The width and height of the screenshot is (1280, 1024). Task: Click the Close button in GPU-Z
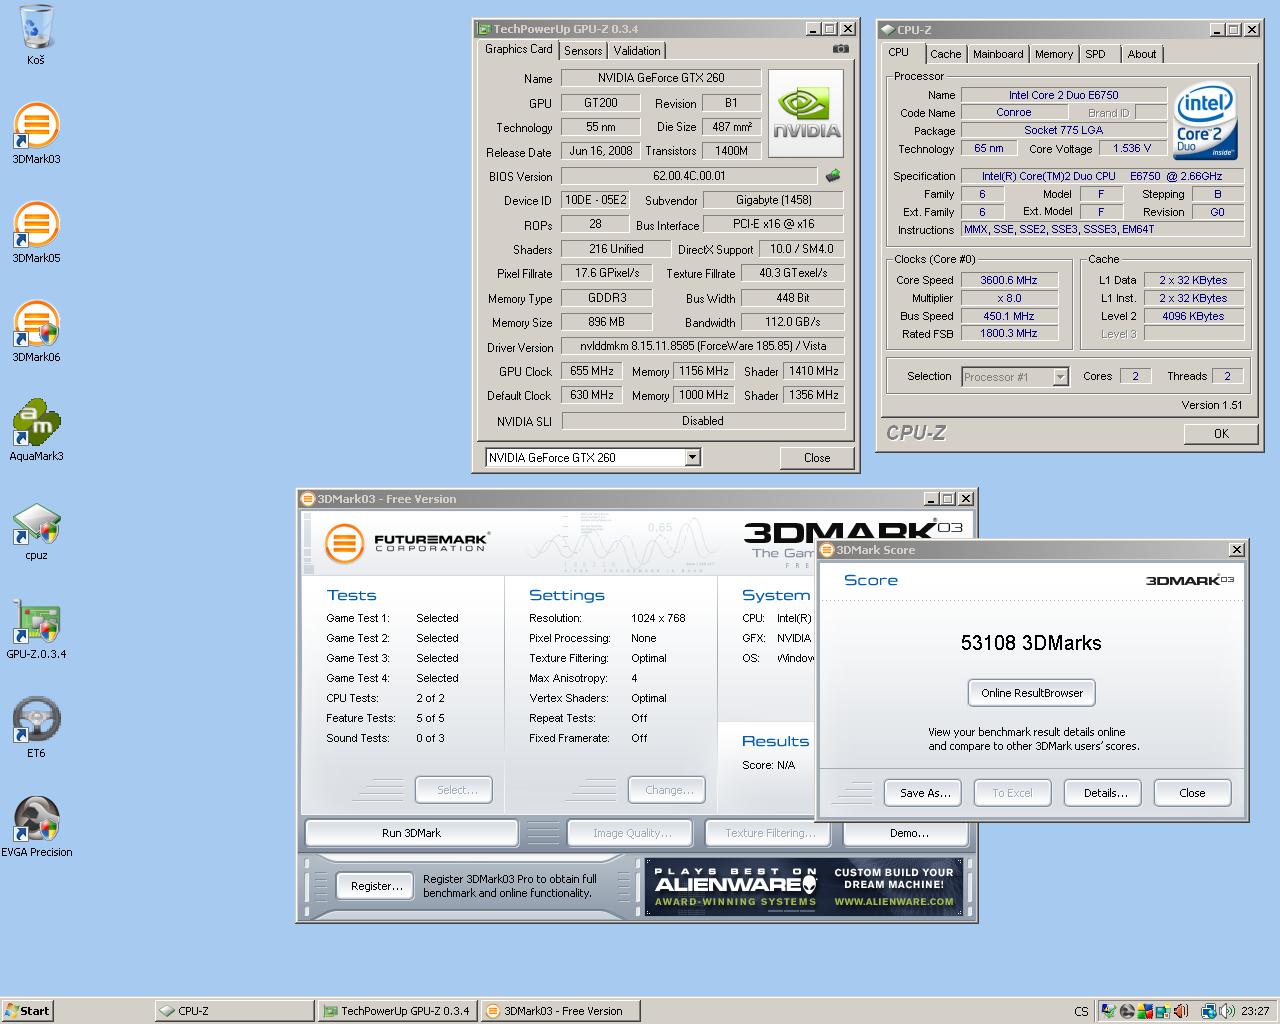pos(817,457)
